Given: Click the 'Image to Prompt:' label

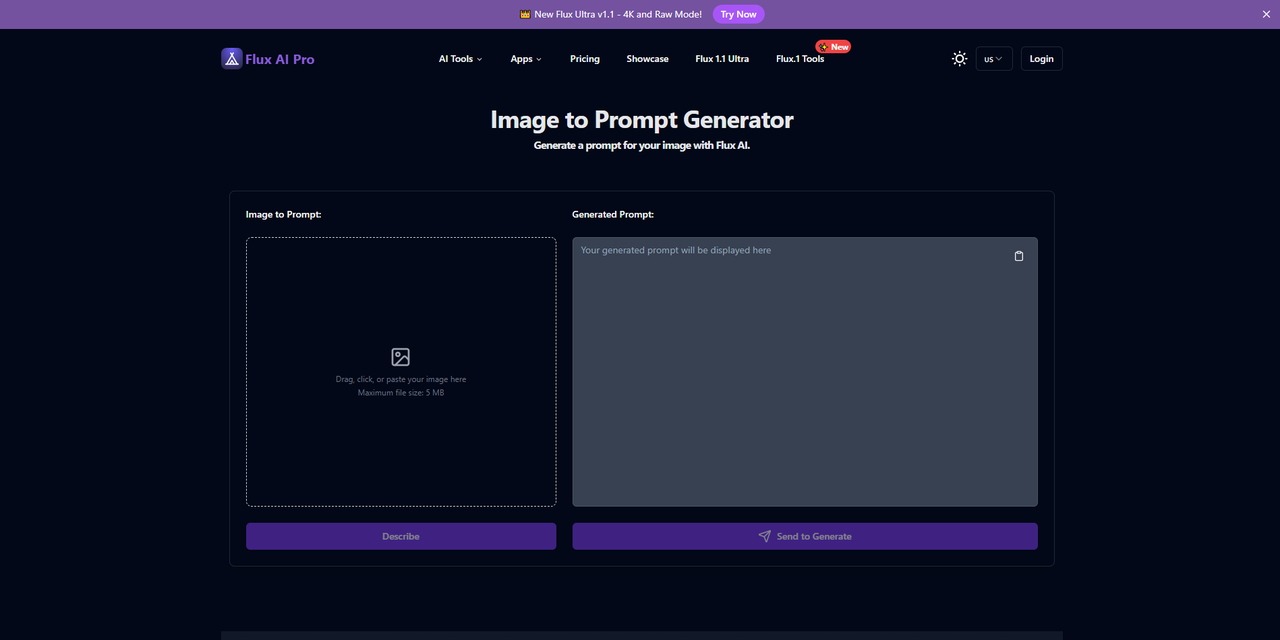Looking at the screenshot, I should pyautogui.click(x=283, y=215).
